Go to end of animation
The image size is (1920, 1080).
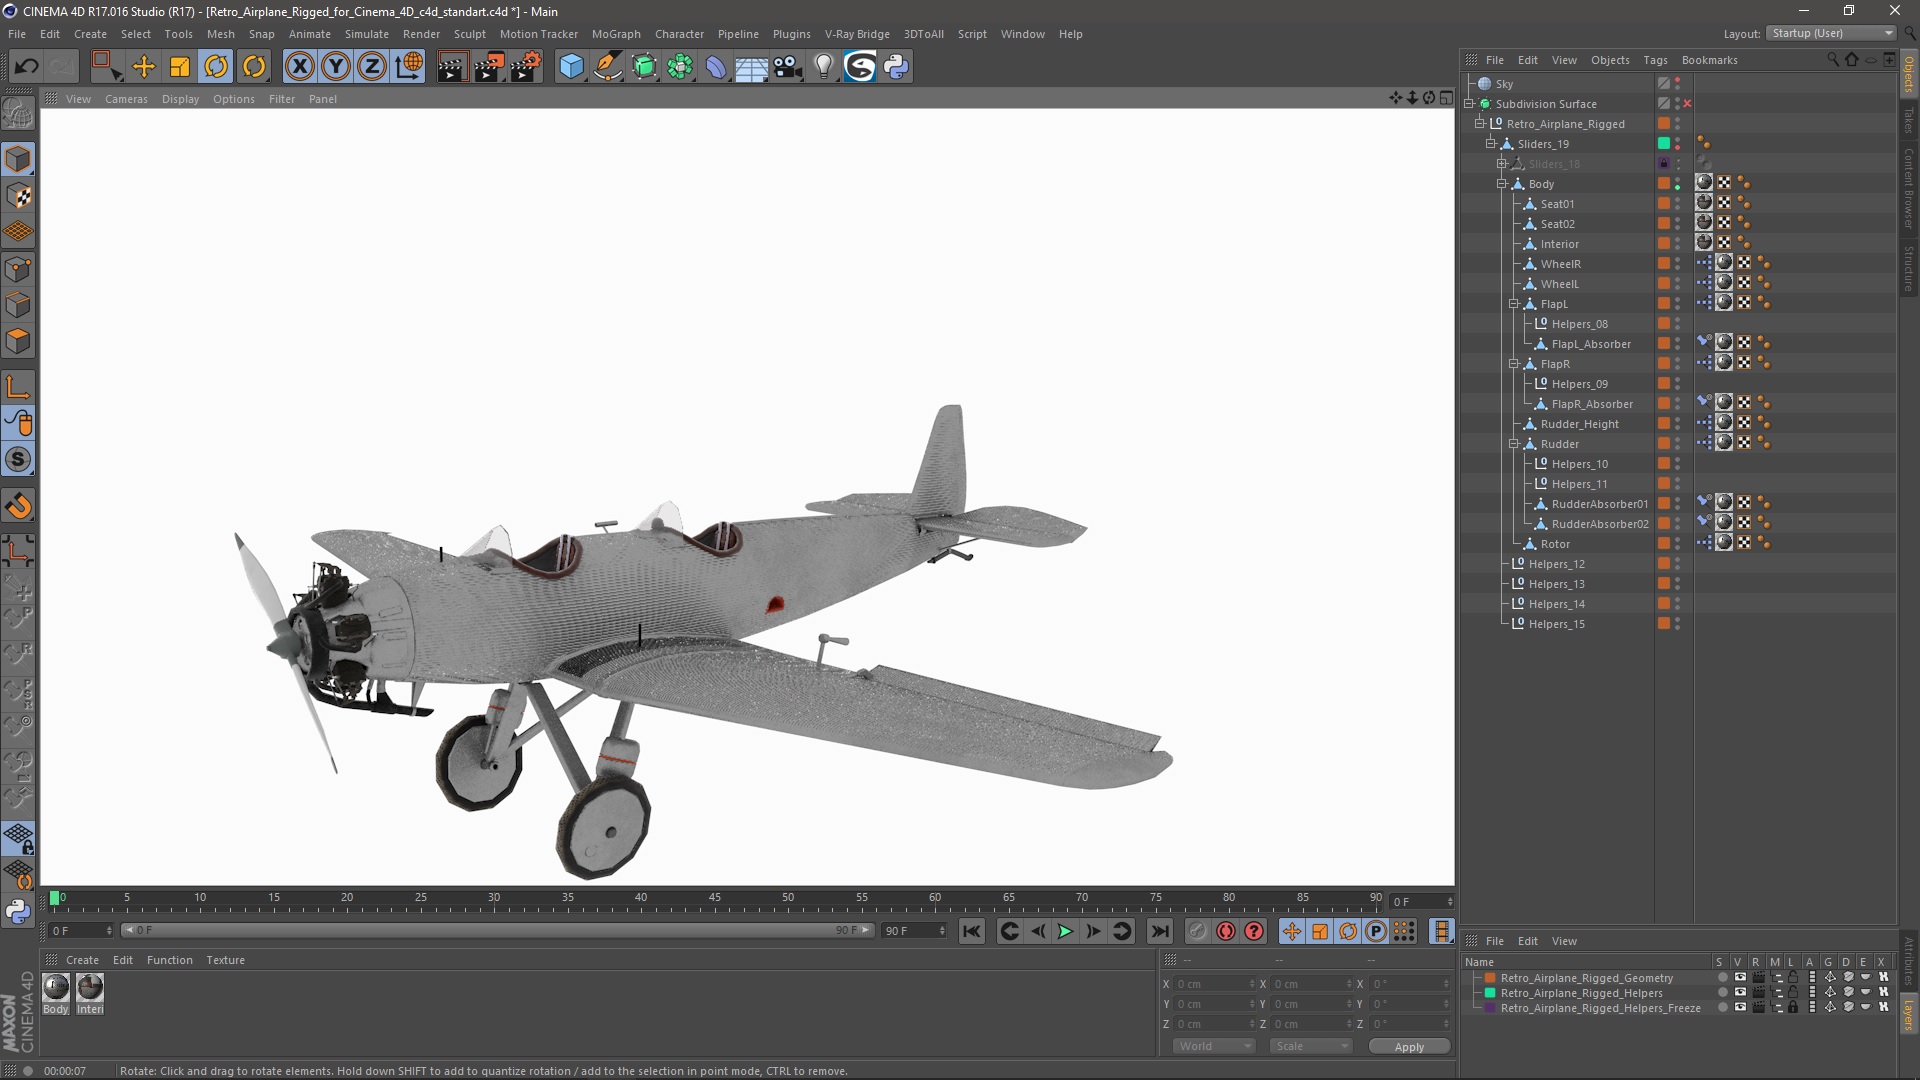tap(1160, 932)
